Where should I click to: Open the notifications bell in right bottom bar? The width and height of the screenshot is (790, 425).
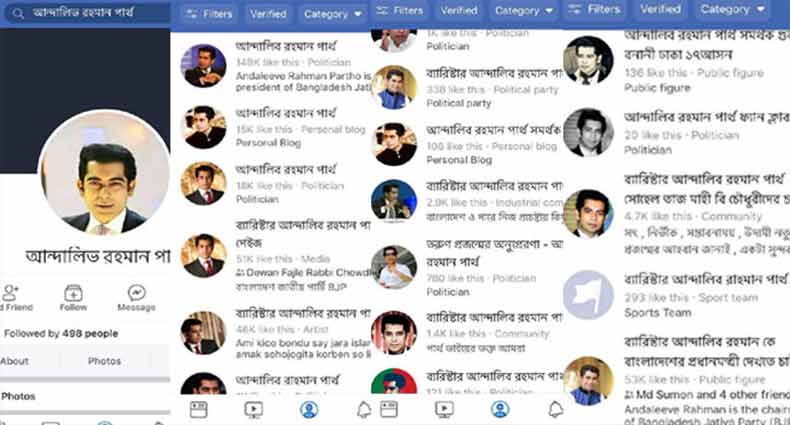pyautogui.click(x=555, y=409)
